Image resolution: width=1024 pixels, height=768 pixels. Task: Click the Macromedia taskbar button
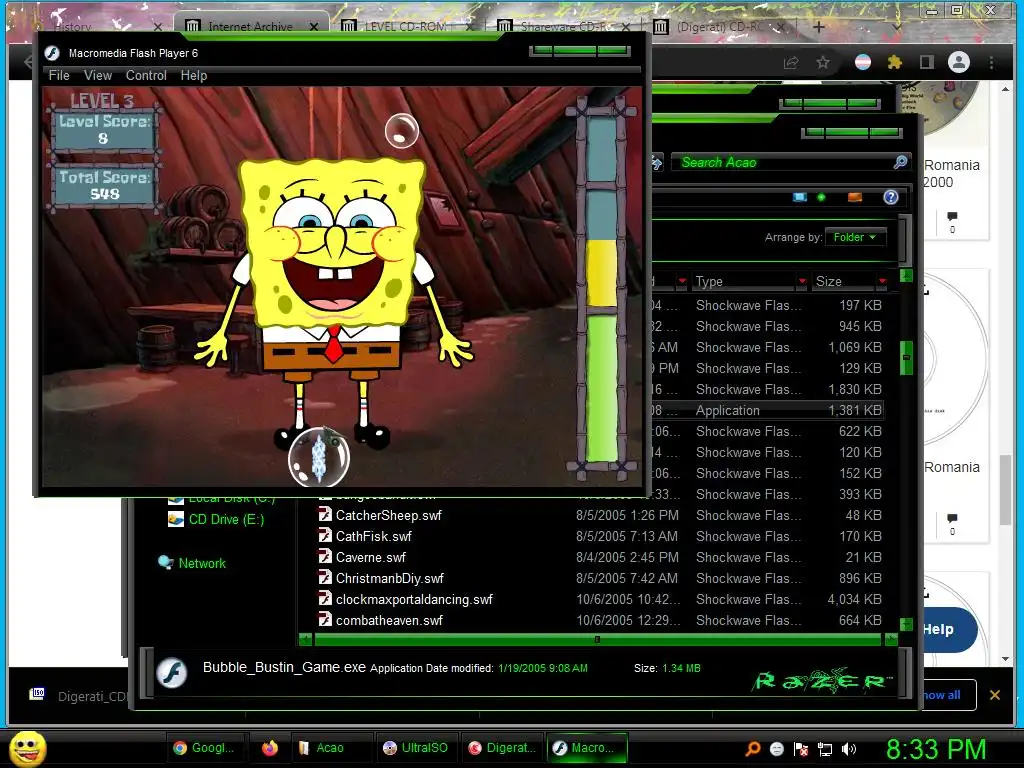pos(586,748)
